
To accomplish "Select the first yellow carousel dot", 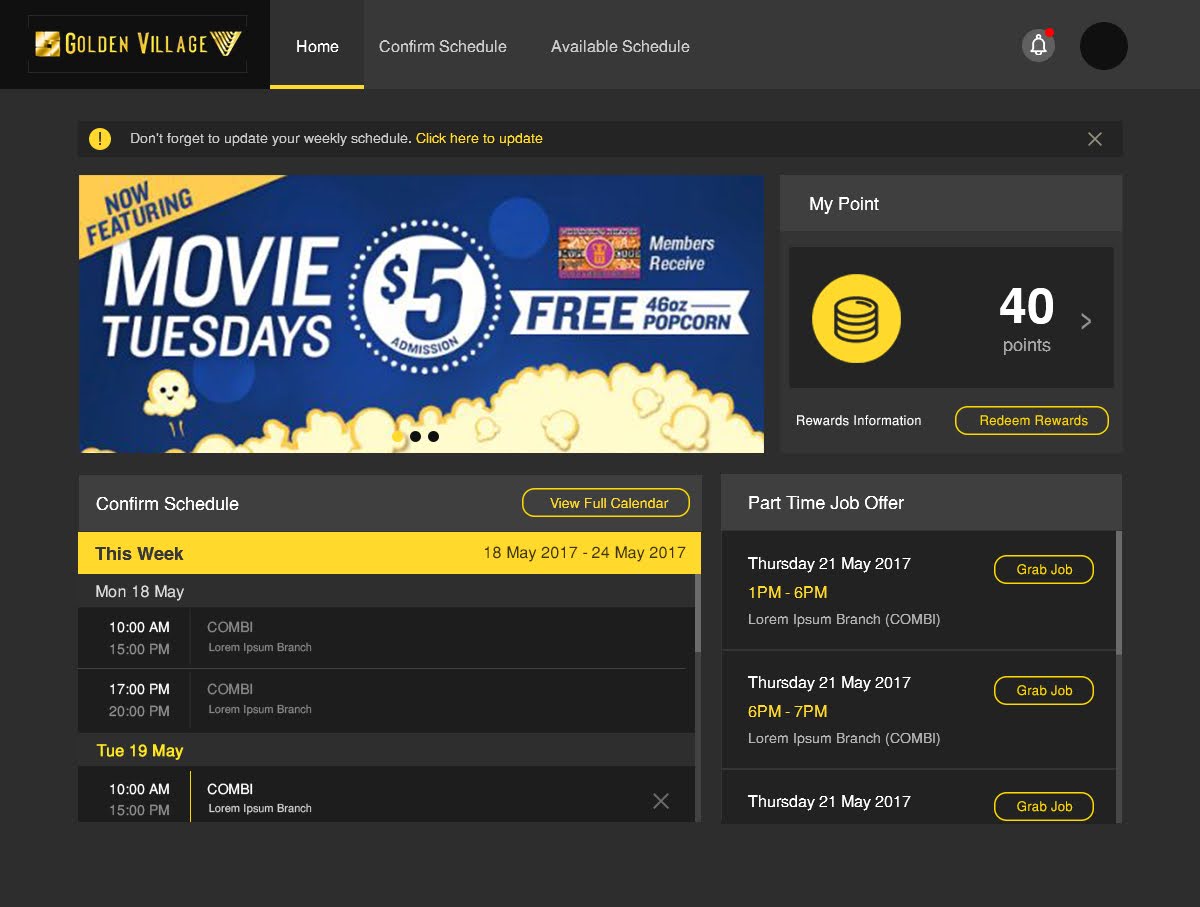I will tap(398, 436).
